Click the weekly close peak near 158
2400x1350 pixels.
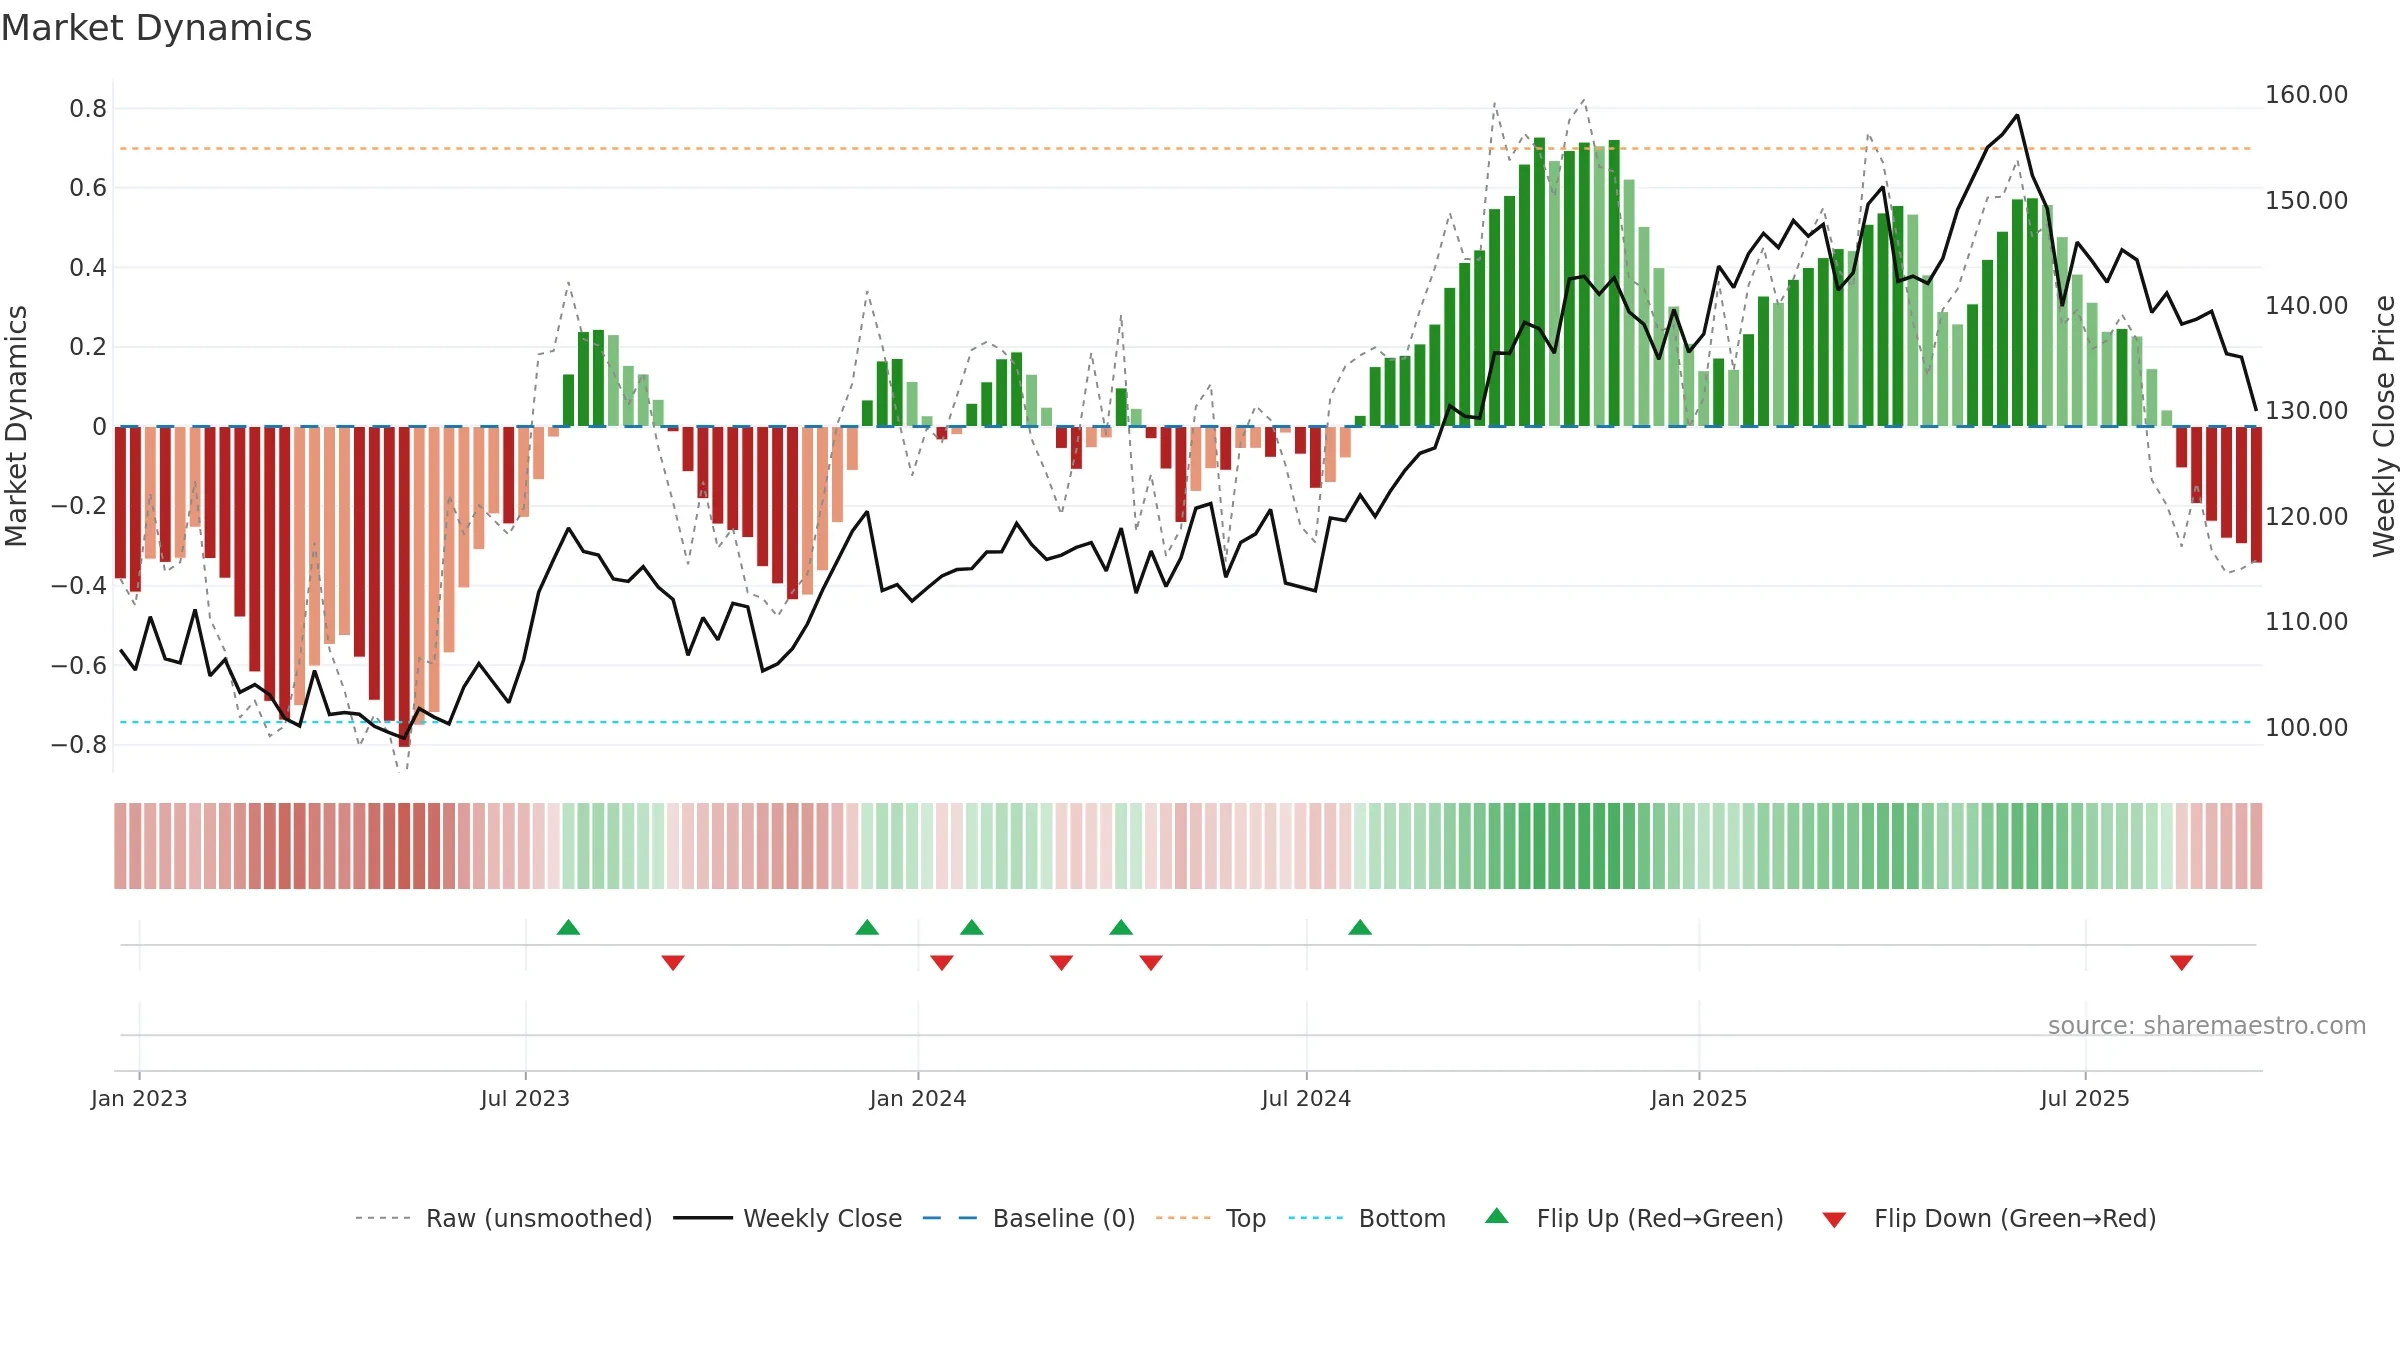pos(2017,116)
